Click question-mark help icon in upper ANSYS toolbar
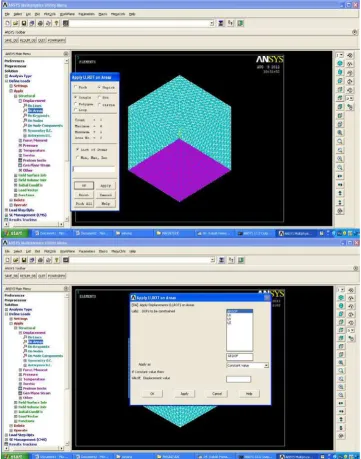The image size is (361, 459). [x=57, y=23]
